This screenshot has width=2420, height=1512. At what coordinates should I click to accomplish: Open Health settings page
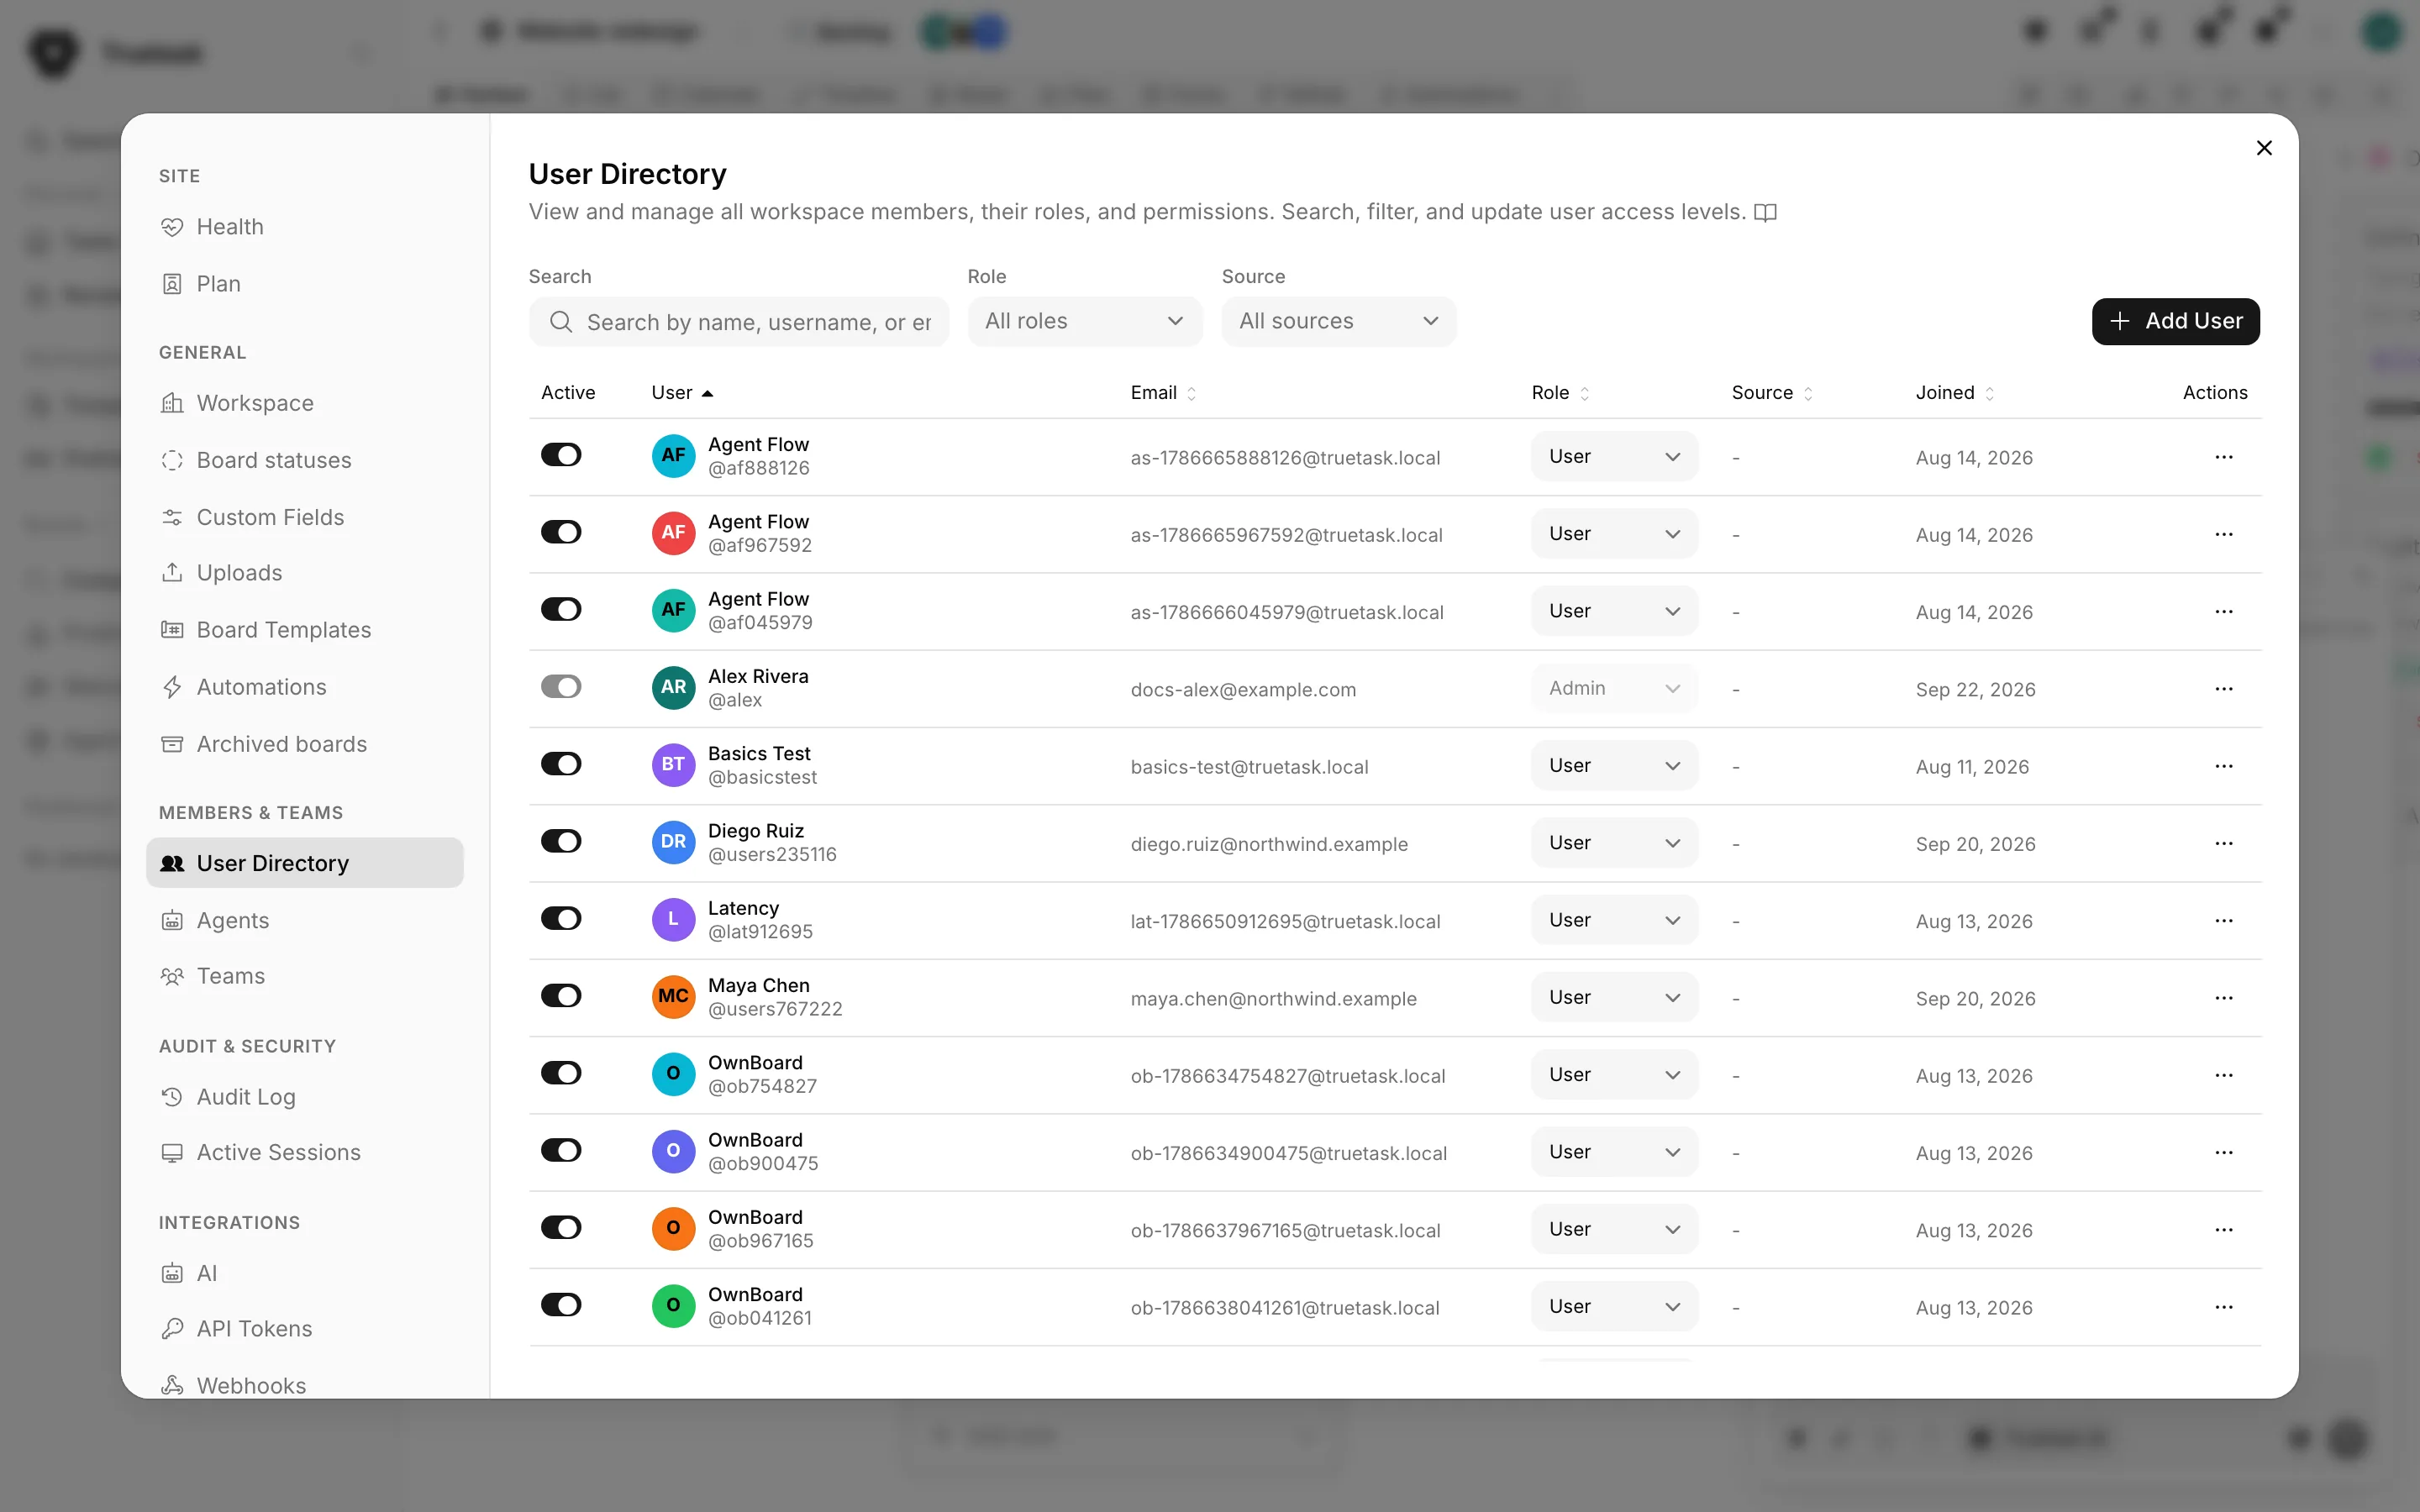point(304,227)
